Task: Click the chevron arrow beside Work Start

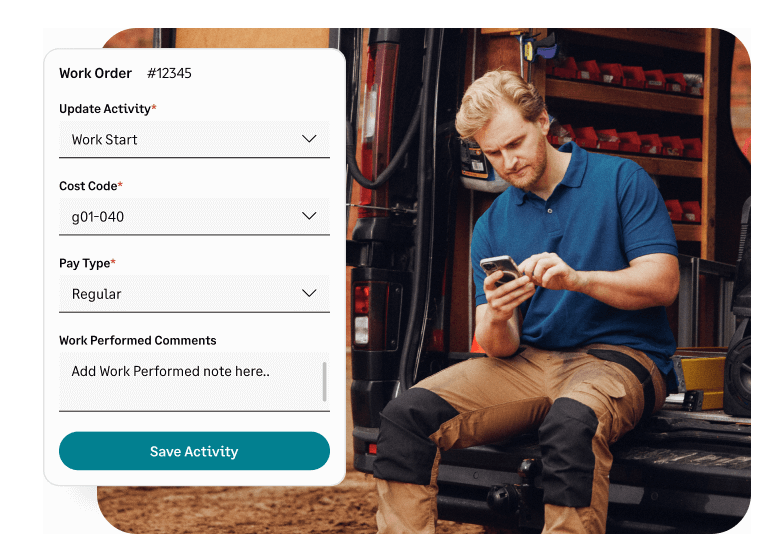Action: point(309,139)
